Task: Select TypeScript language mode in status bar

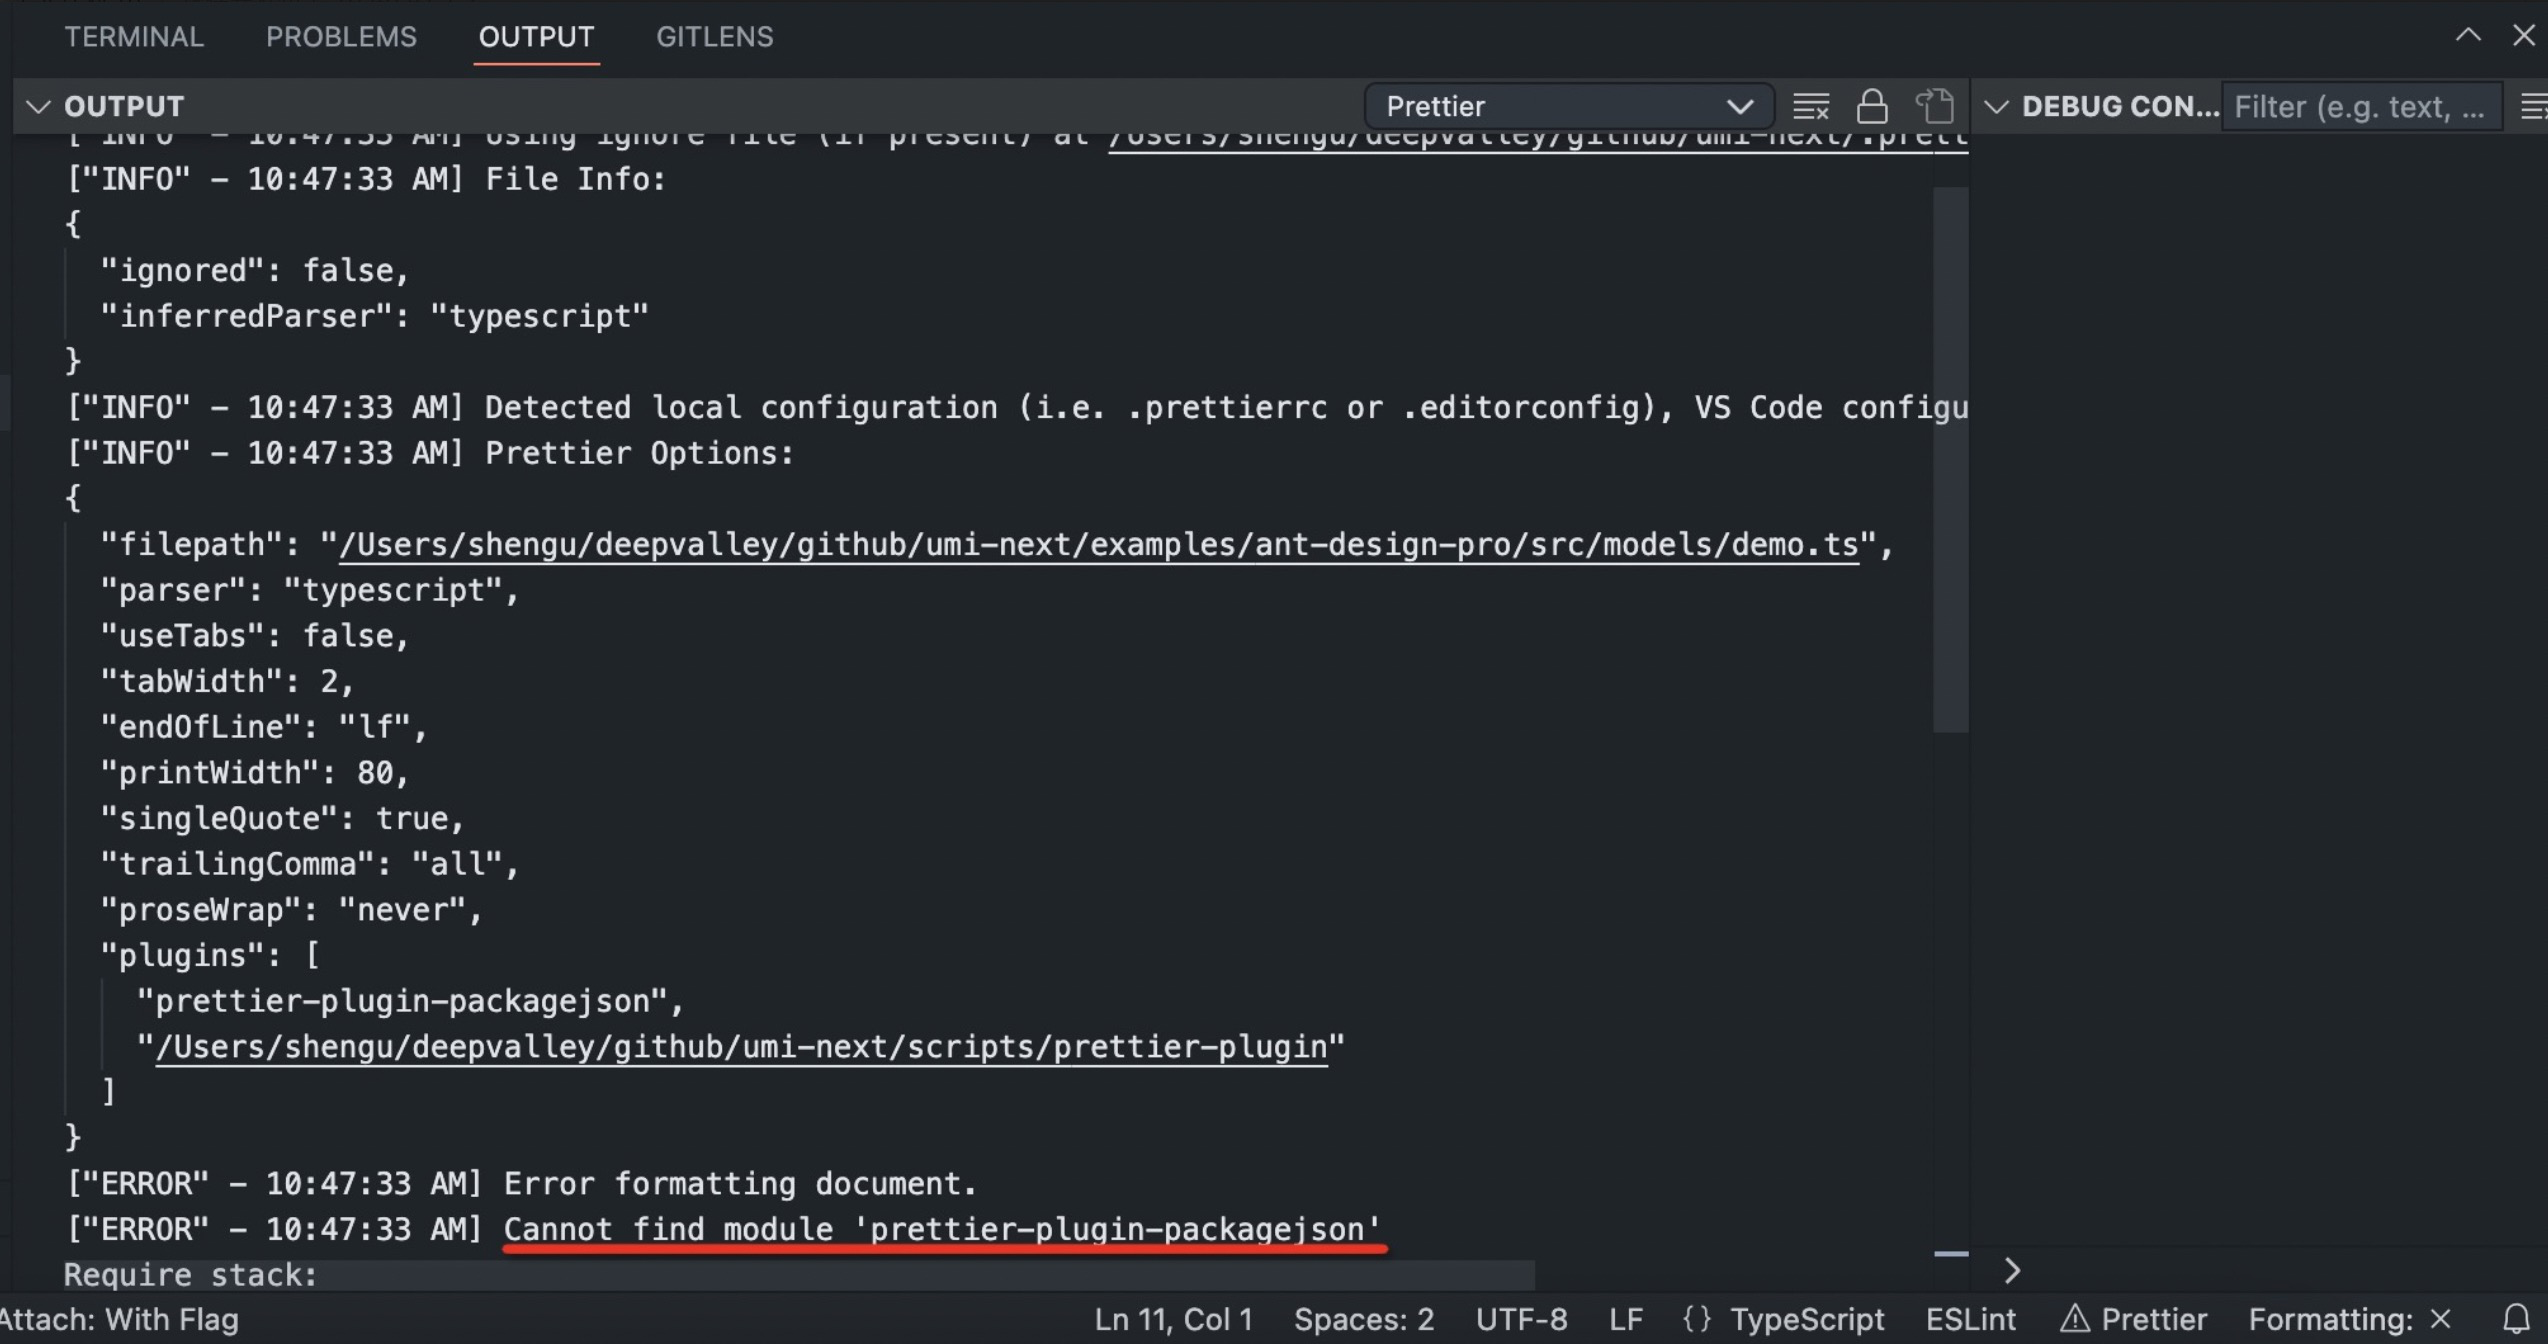Action: (1807, 1320)
